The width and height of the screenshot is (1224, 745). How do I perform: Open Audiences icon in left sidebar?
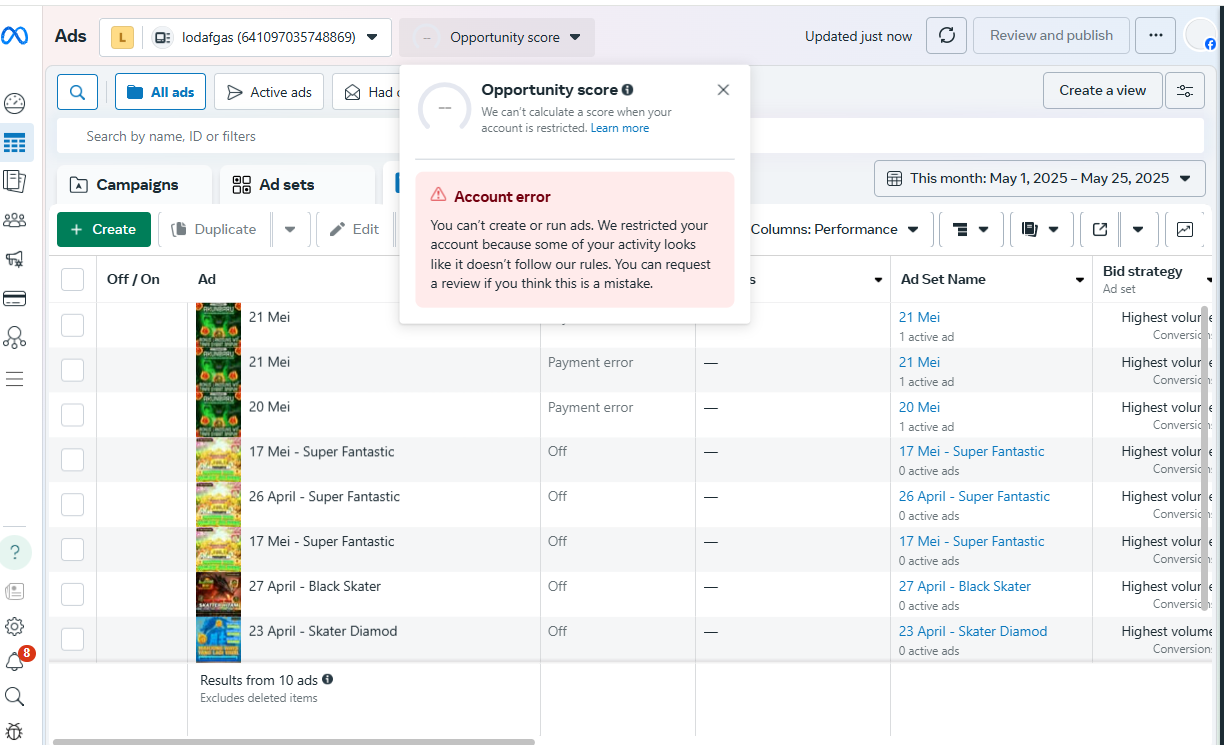(15, 220)
